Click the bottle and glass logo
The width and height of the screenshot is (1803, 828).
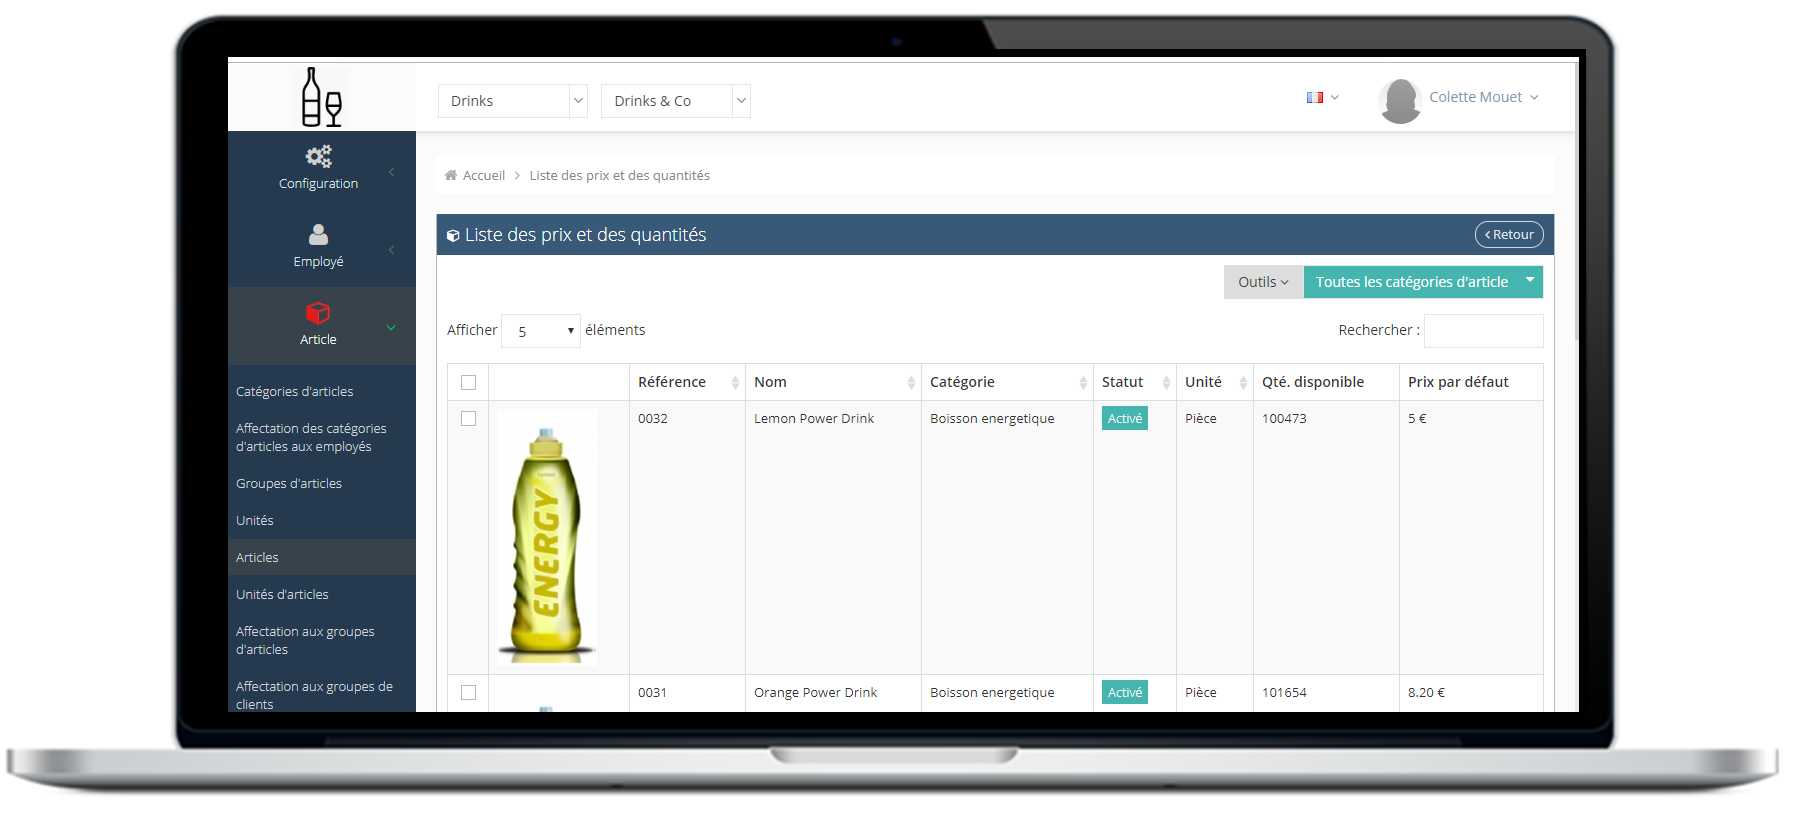(321, 97)
